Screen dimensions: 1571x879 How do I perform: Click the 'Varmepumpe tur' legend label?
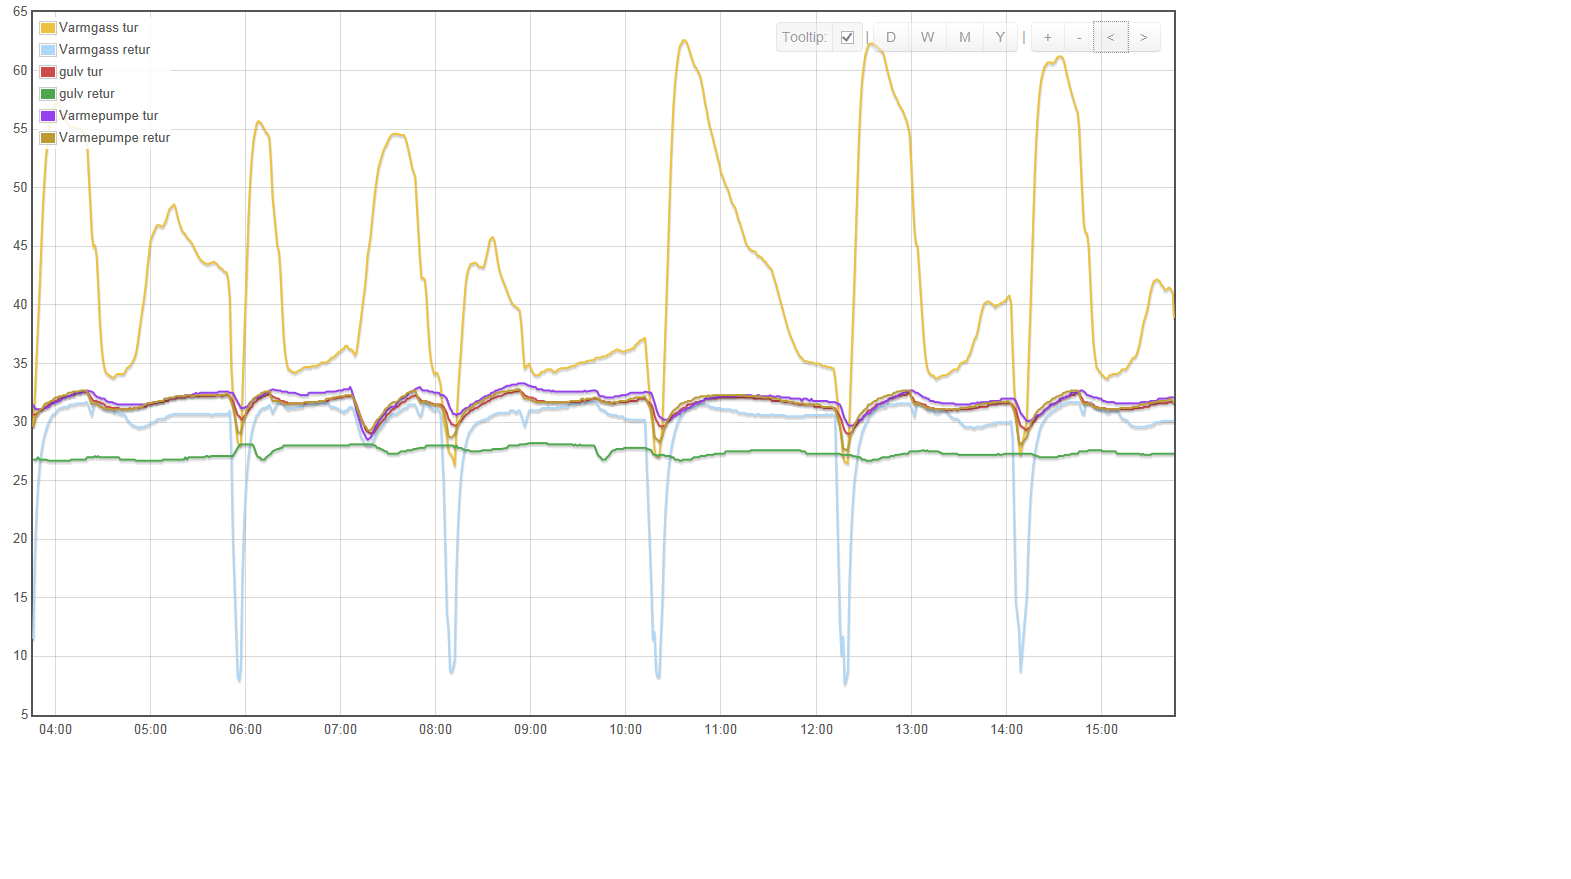(x=109, y=116)
